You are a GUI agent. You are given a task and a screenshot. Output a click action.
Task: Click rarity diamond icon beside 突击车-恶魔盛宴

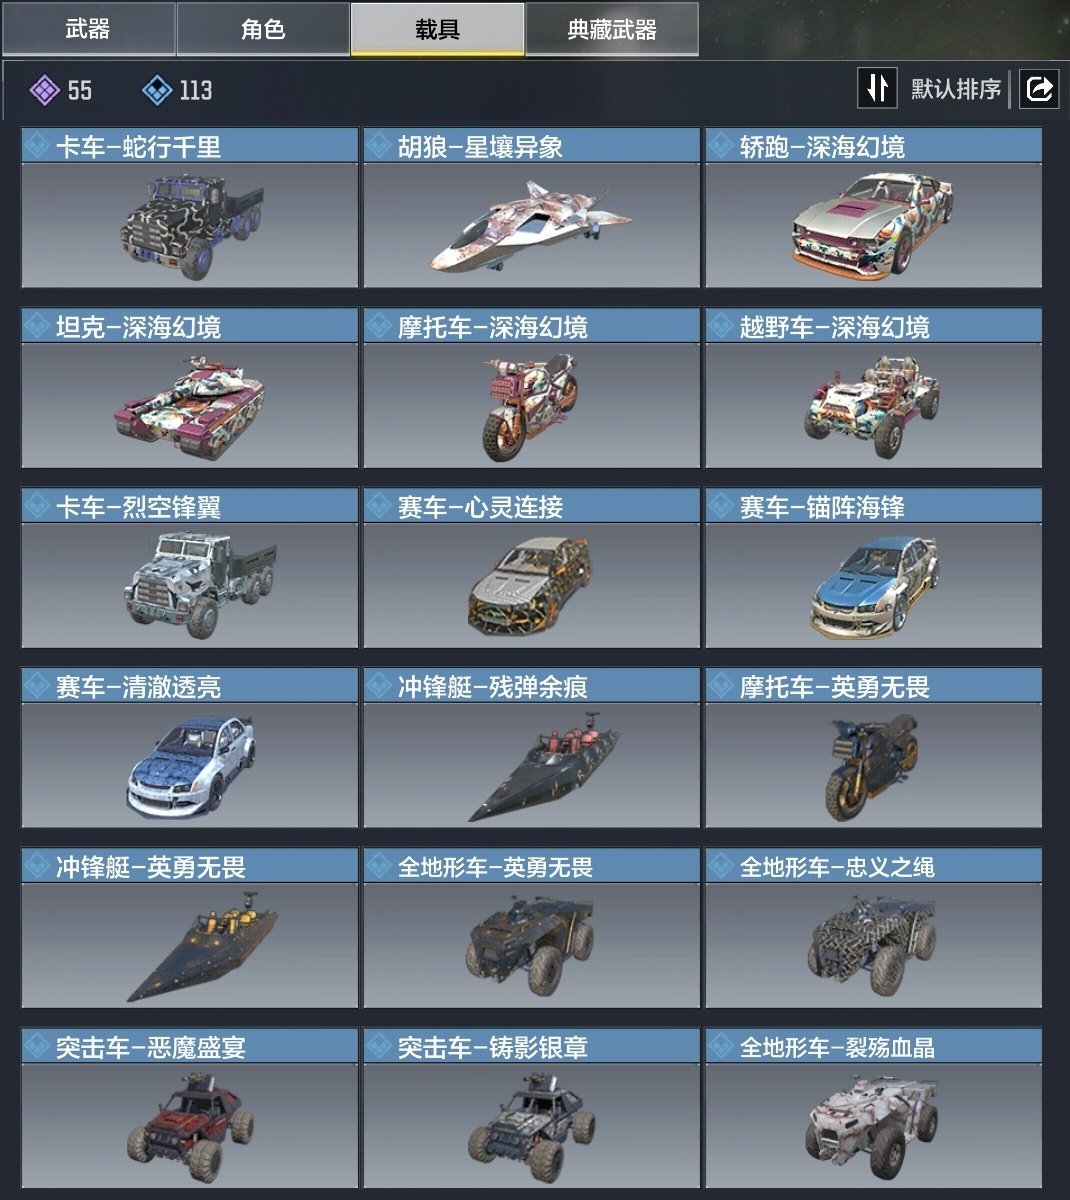[38, 1046]
